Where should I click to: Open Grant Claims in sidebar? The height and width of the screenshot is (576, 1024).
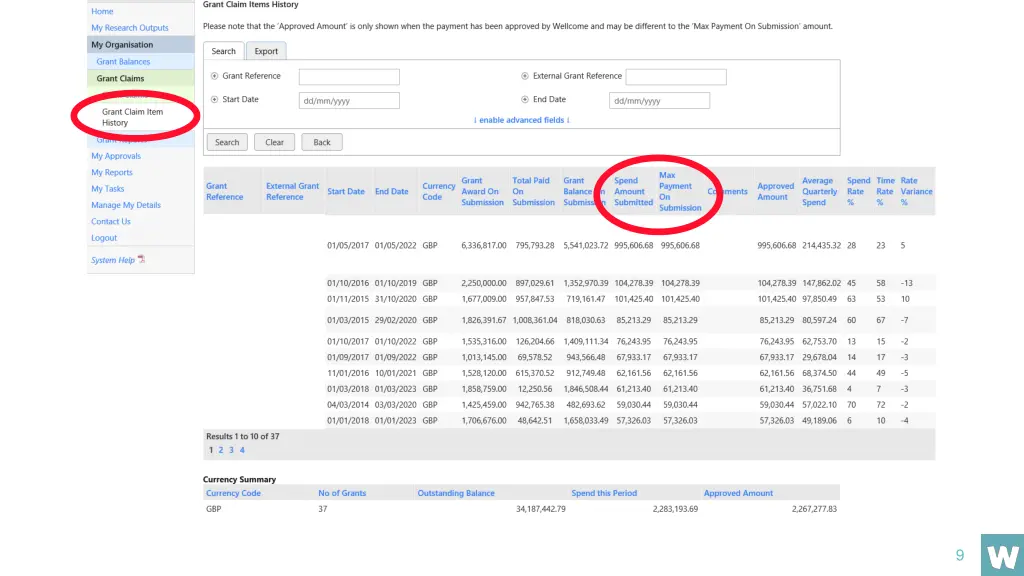(120, 78)
